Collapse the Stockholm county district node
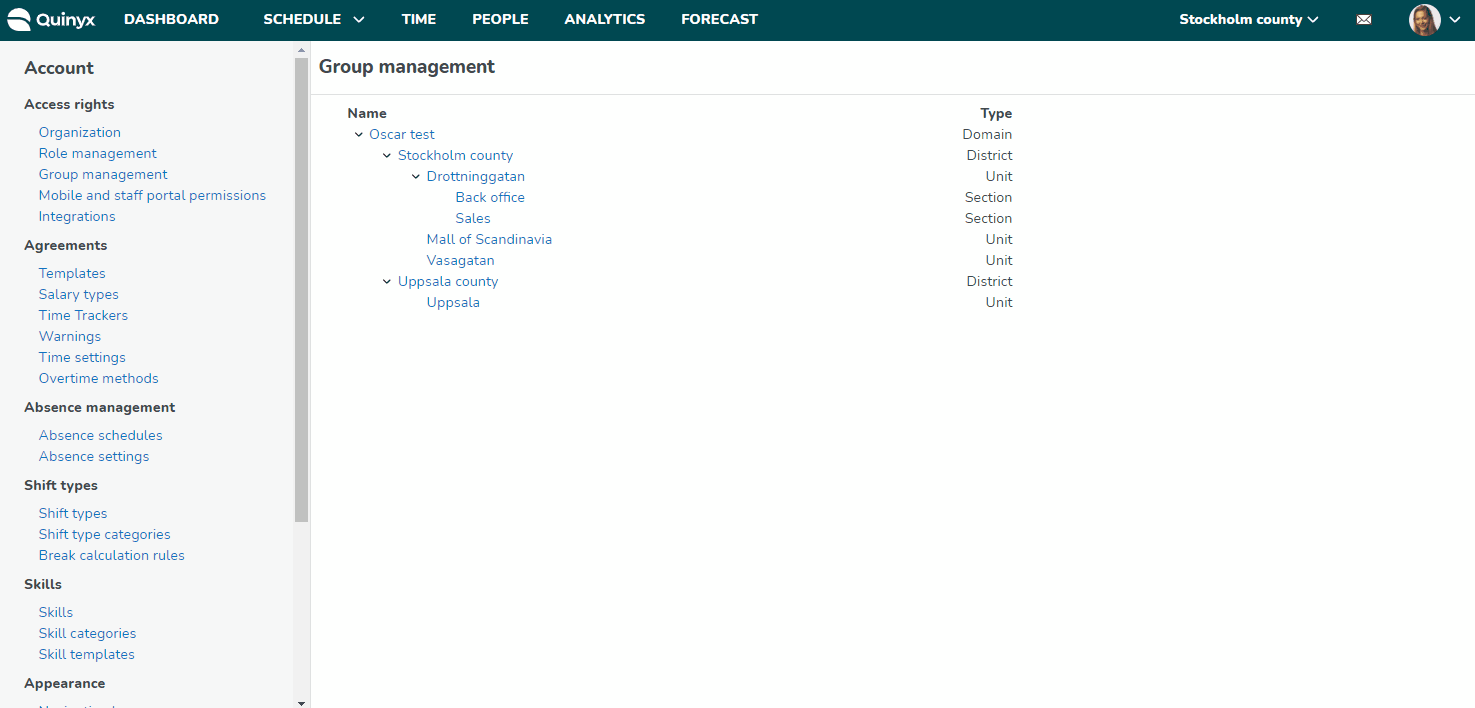This screenshot has width=1475, height=708. [387, 155]
